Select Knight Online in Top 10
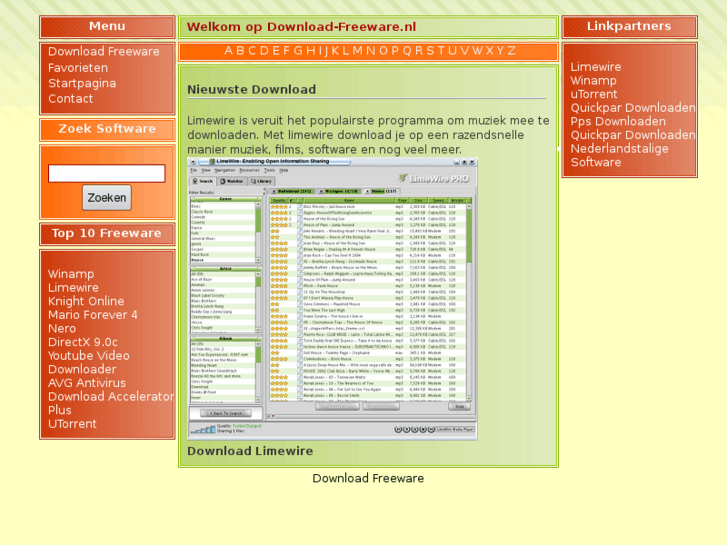This screenshot has height=545, width=727. (x=86, y=301)
